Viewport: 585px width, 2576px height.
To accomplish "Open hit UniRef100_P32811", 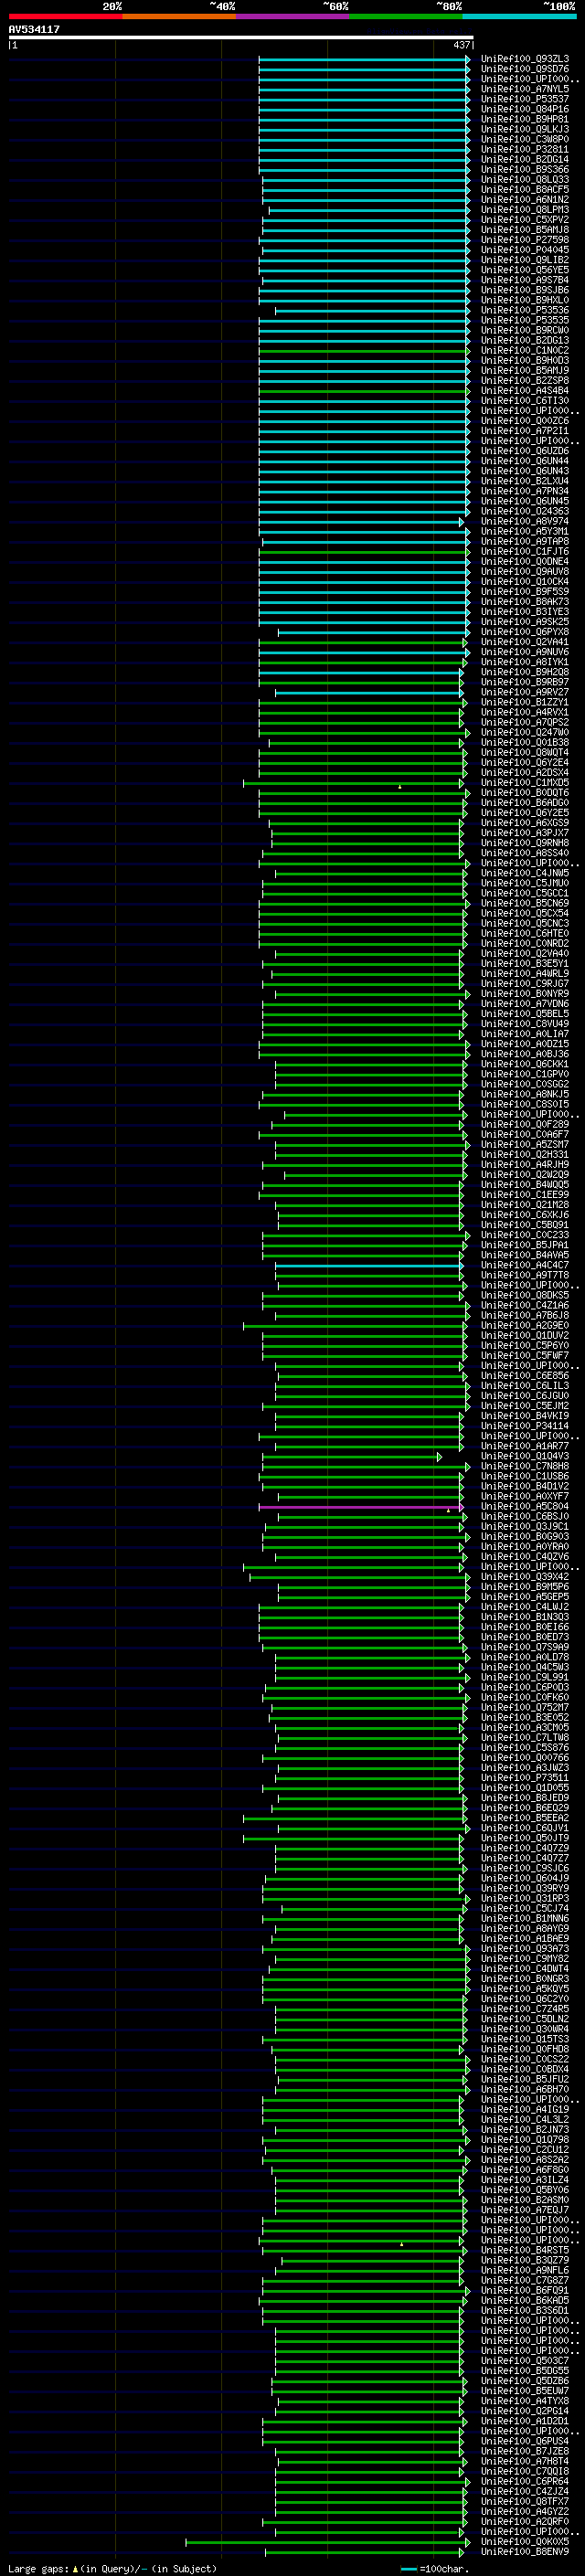I will [524, 149].
